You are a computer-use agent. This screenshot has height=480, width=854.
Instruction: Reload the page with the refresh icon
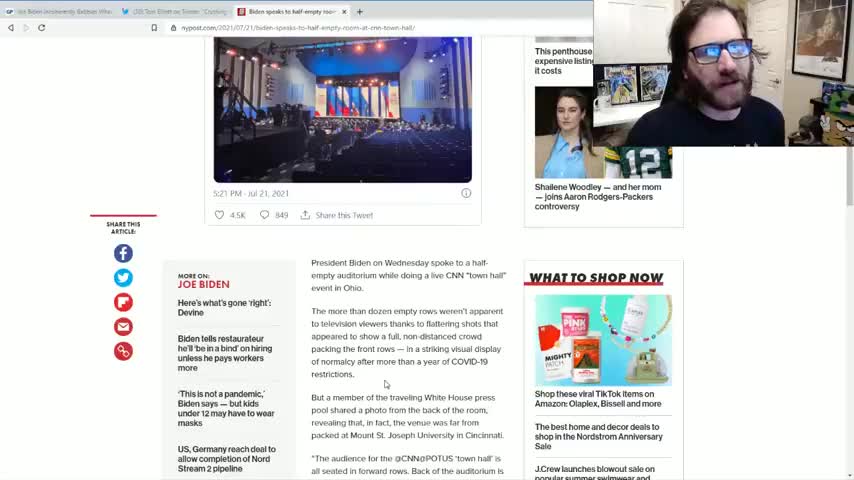pos(42,28)
